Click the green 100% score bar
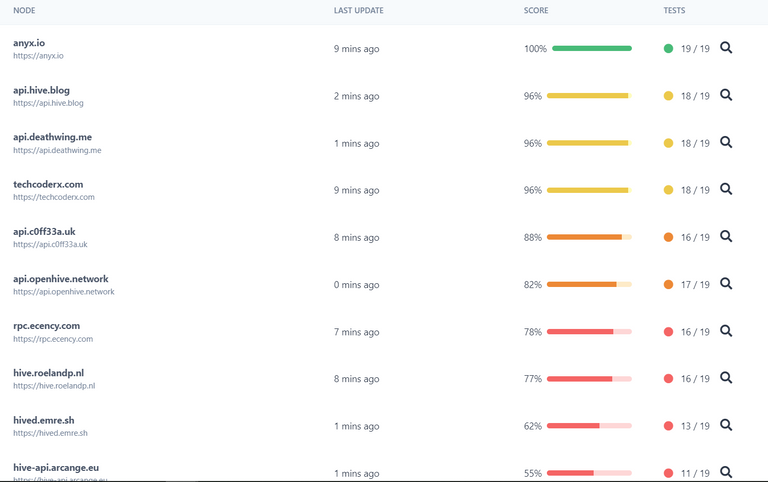Image resolution: width=768 pixels, height=482 pixels. 592,48
